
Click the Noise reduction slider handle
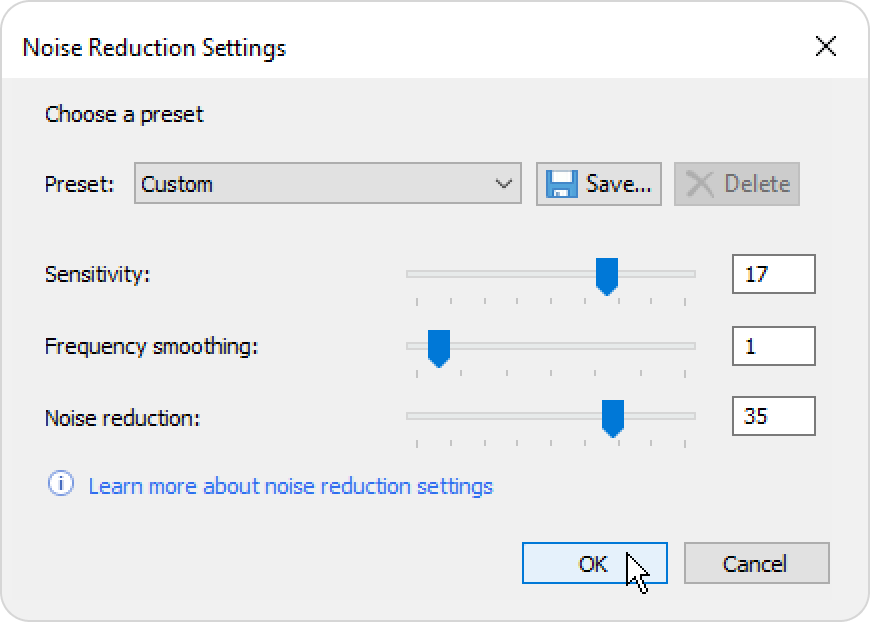[613, 418]
